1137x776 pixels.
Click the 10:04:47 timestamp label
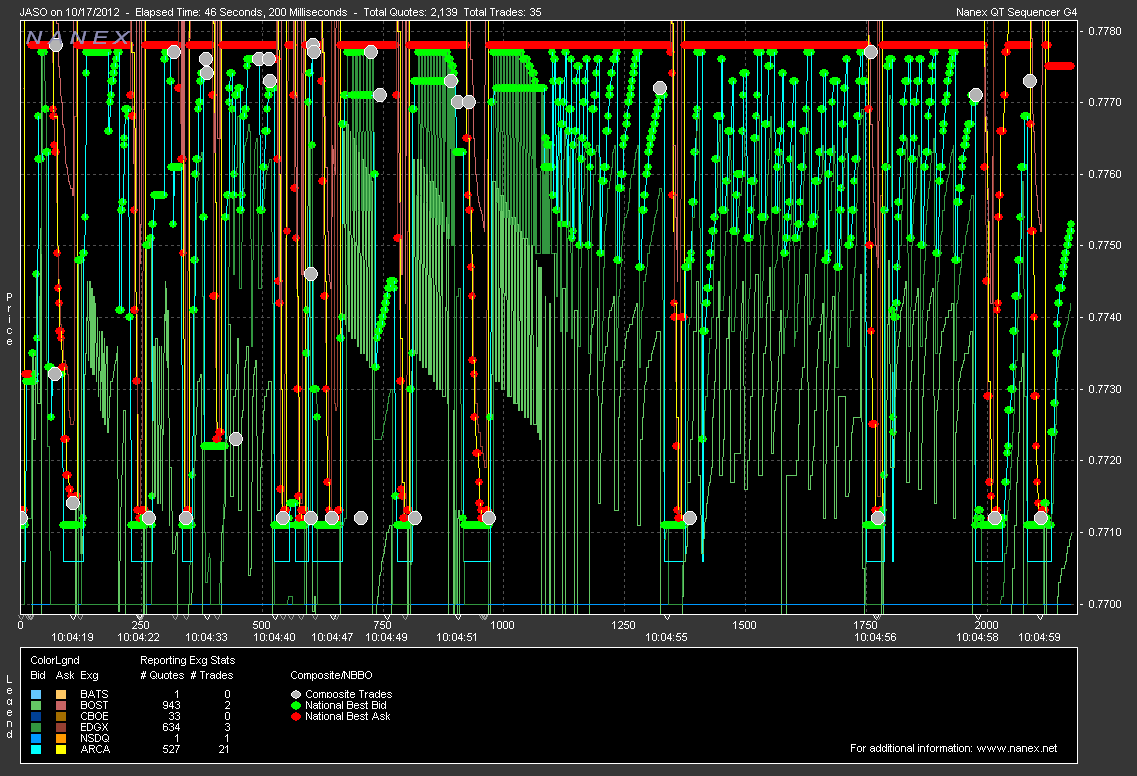pyautogui.click(x=332, y=637)
